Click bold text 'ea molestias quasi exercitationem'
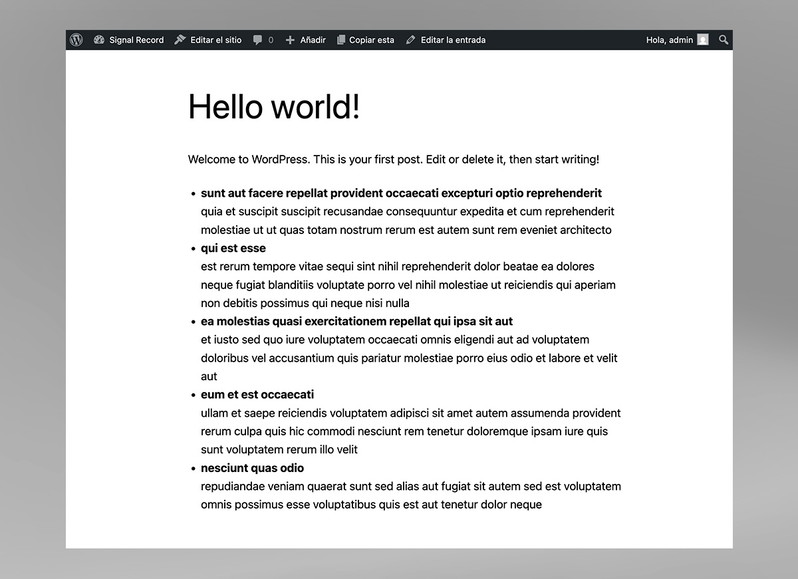The height and width of the screenshot is (579, 798). [357, 321]
